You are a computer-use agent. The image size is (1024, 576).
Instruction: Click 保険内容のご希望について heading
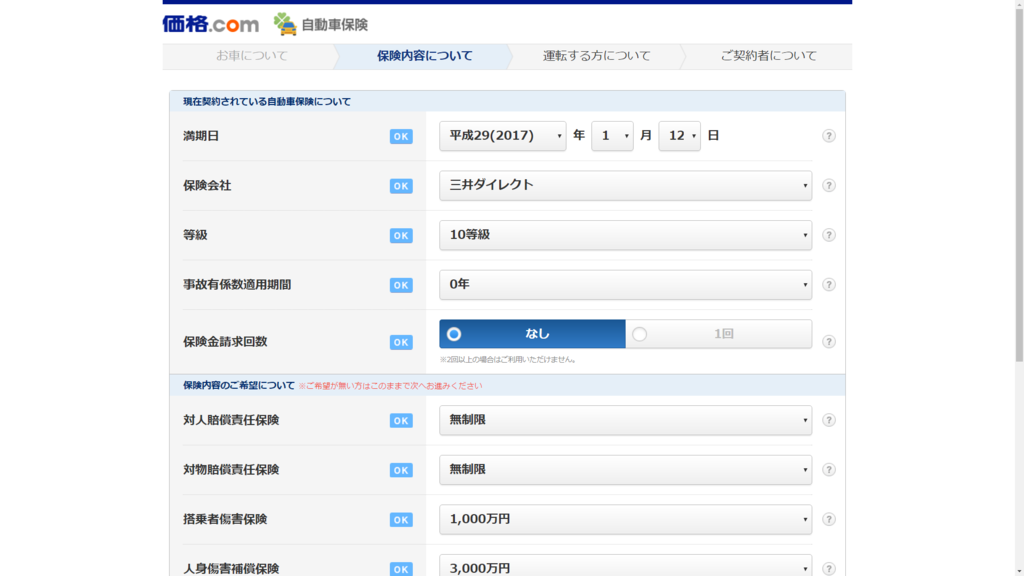pos(238,385)
